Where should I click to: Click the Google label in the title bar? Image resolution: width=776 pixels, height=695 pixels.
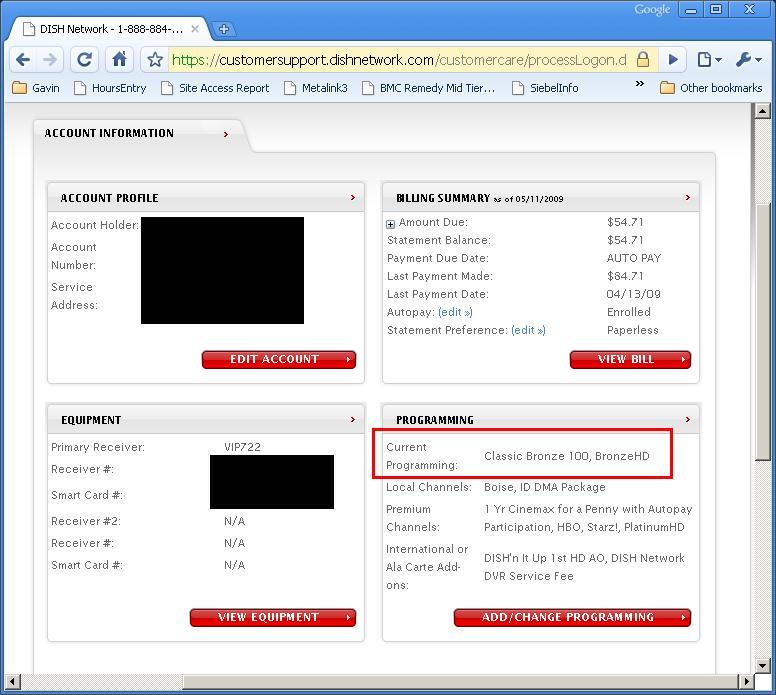652,9
